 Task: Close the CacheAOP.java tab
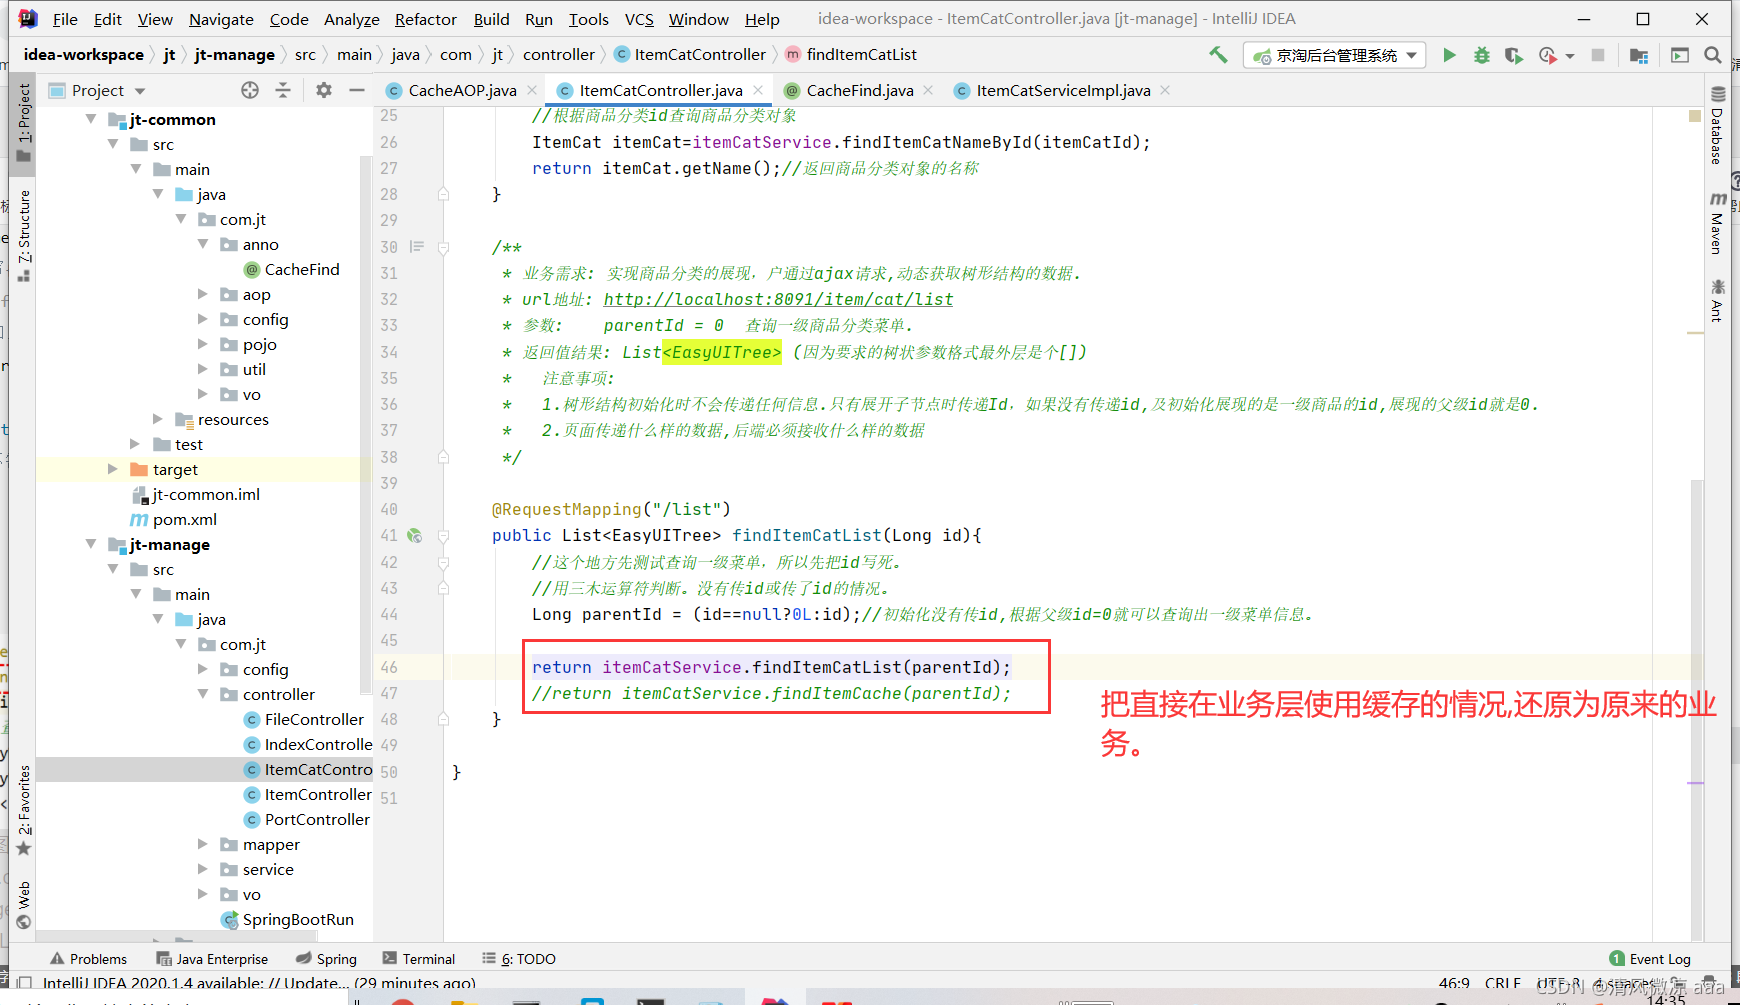(532, 90)
